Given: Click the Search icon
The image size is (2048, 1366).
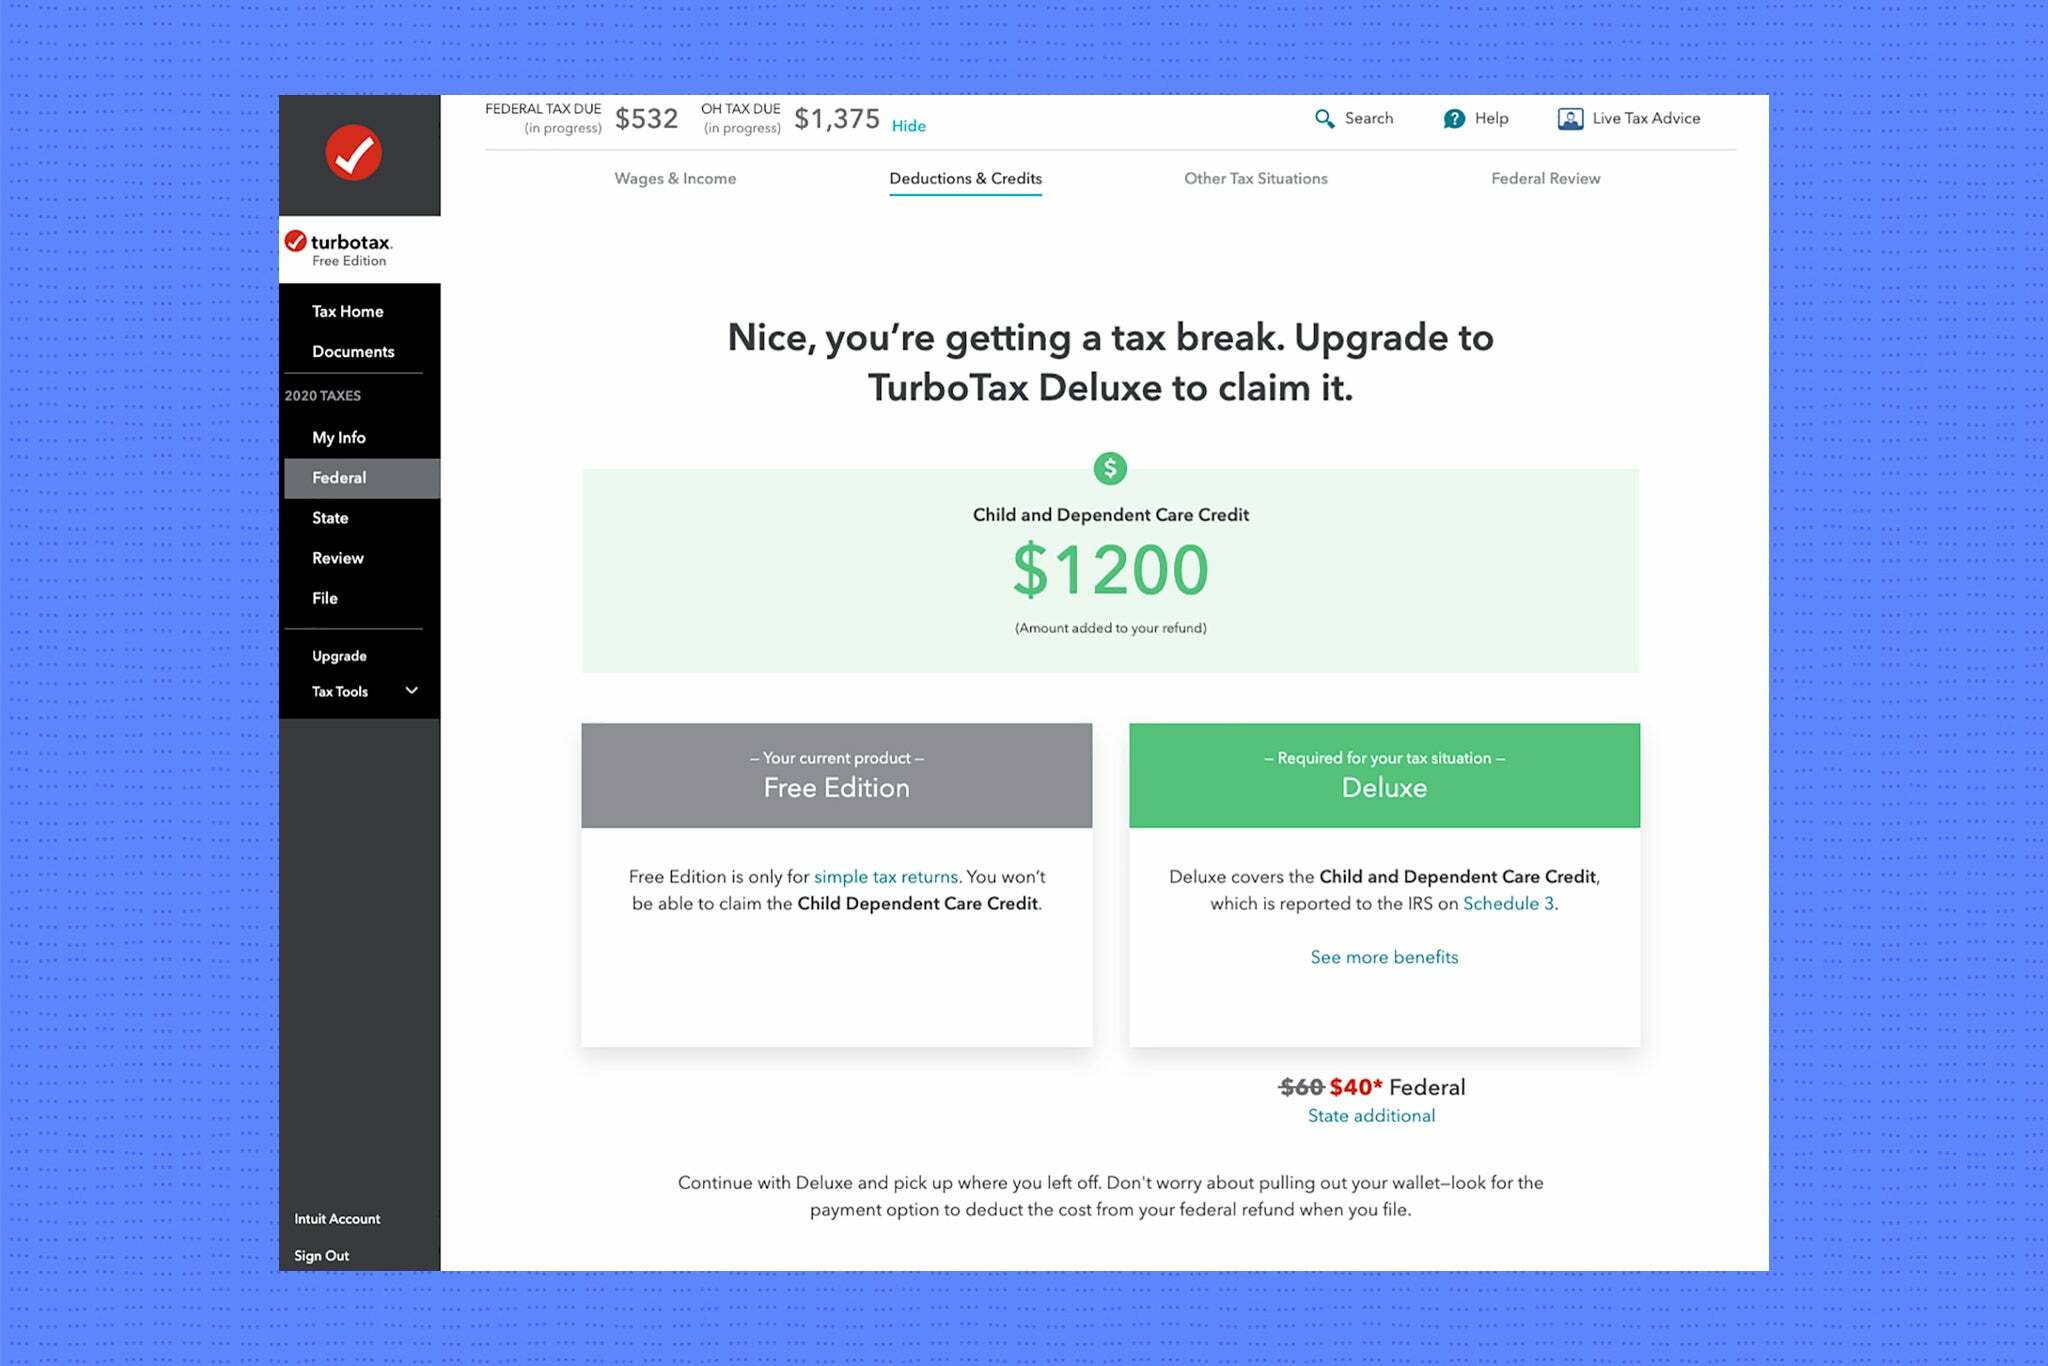Looking at the screenshot, I should pyautogui.click(x=1323, y=119).
